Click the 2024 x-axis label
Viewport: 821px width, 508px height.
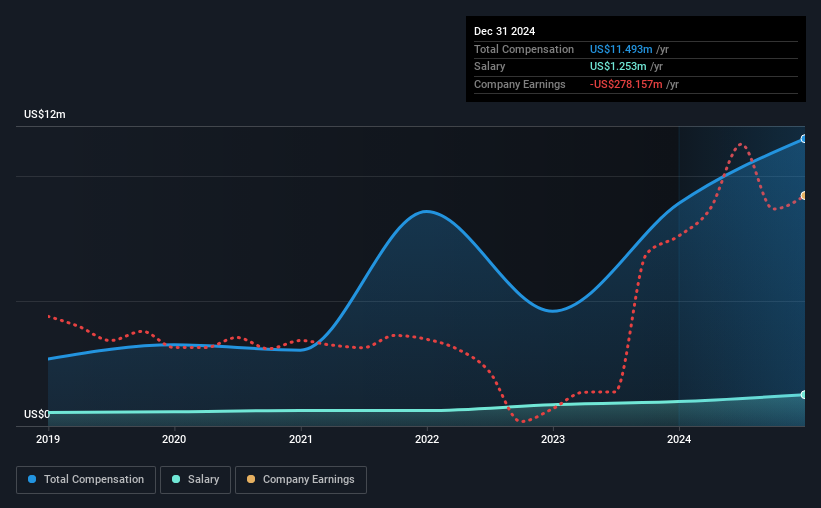(x=679, y=439)
